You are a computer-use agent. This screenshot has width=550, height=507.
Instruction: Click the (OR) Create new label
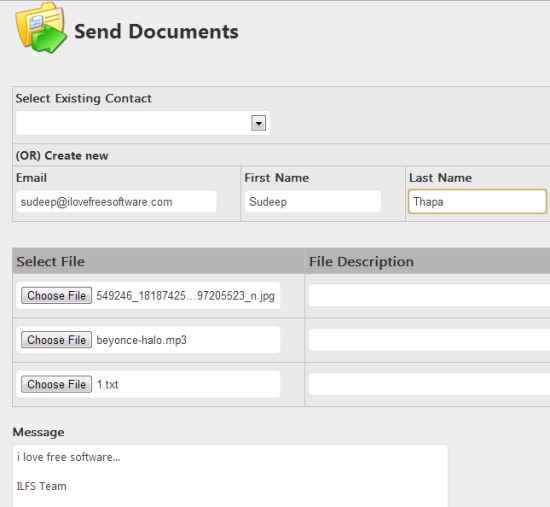pyautogui.click(x=62, y=155)
